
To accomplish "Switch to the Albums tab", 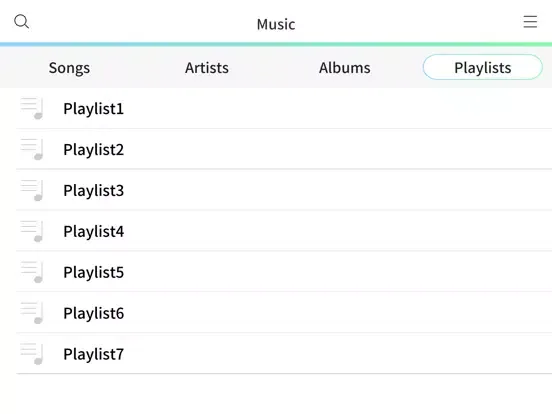I will coord(345,68).
